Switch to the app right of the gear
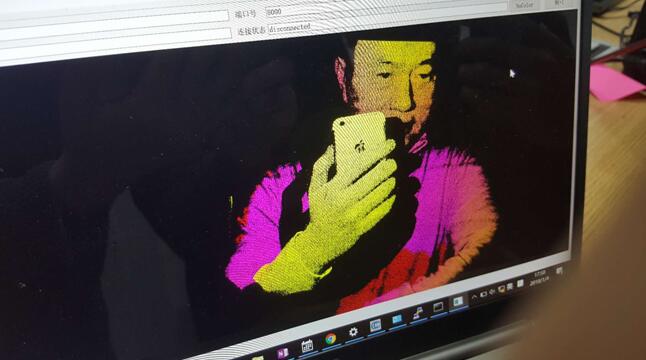 [375, 326]
